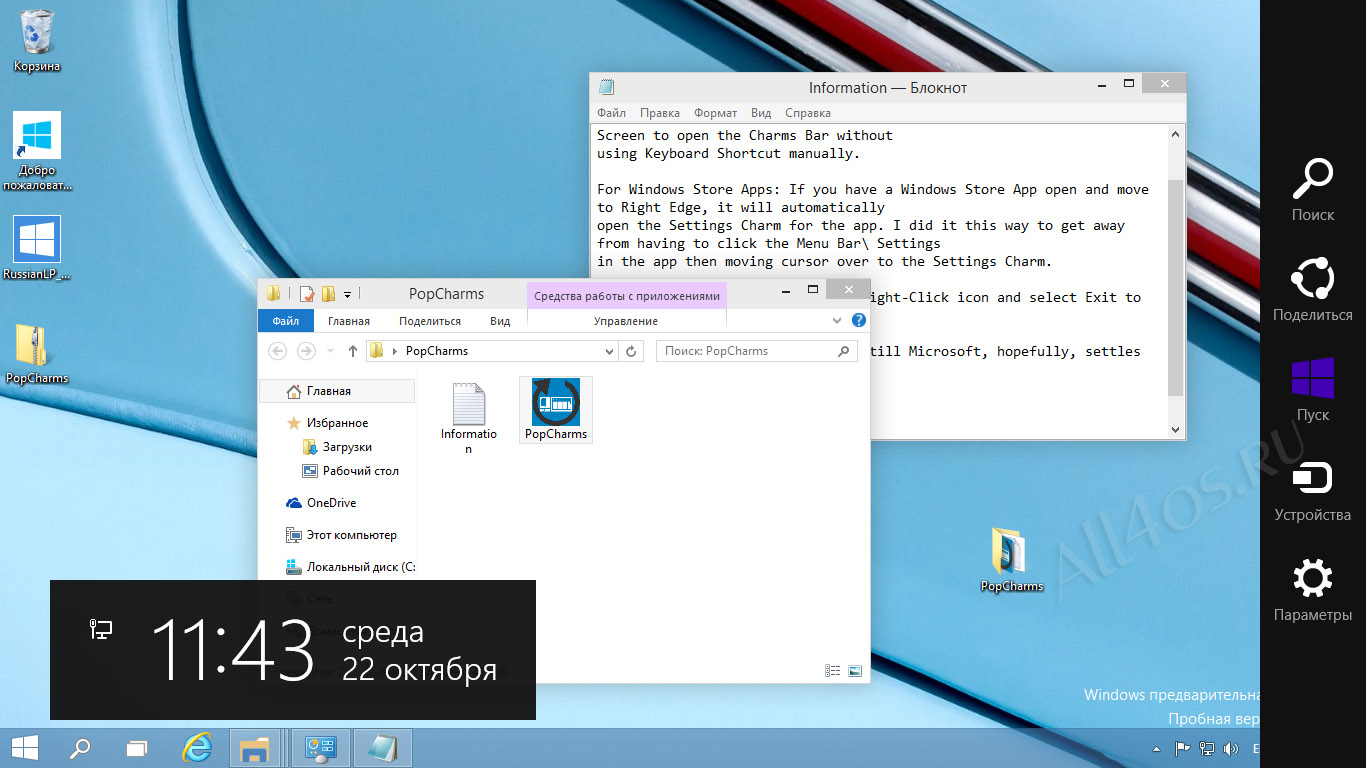This screenshot has height=768, width=1366.
Task: Select the PopCharms application file in Explorer
Action: point(556,409)
